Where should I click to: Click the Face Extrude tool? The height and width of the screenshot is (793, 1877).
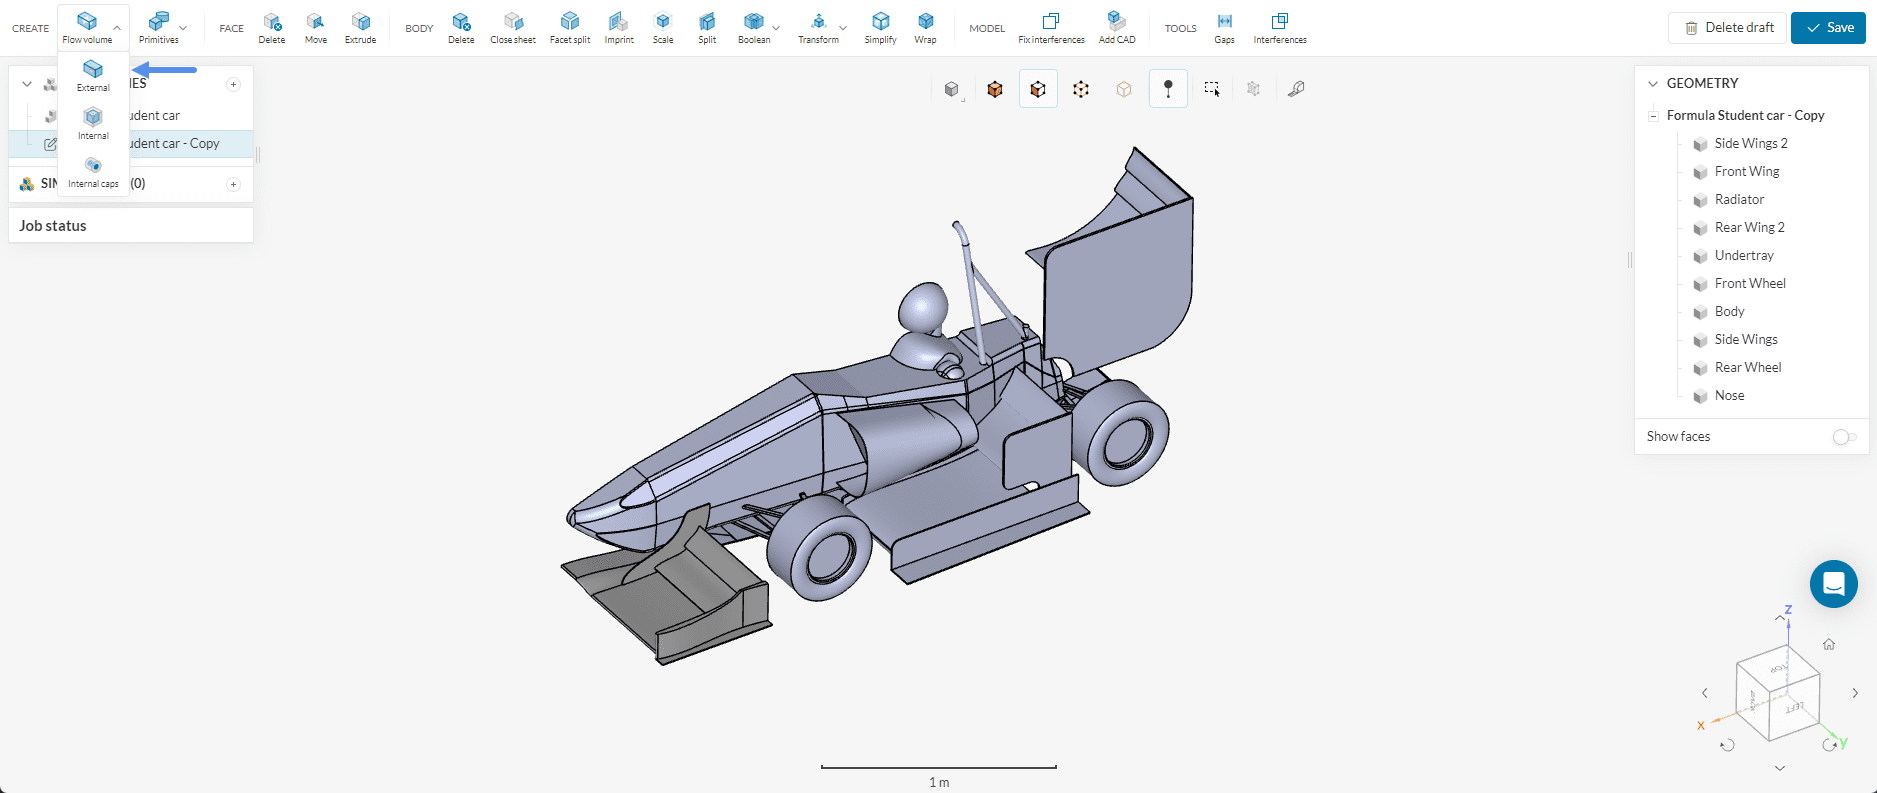(x=360, y=27)
